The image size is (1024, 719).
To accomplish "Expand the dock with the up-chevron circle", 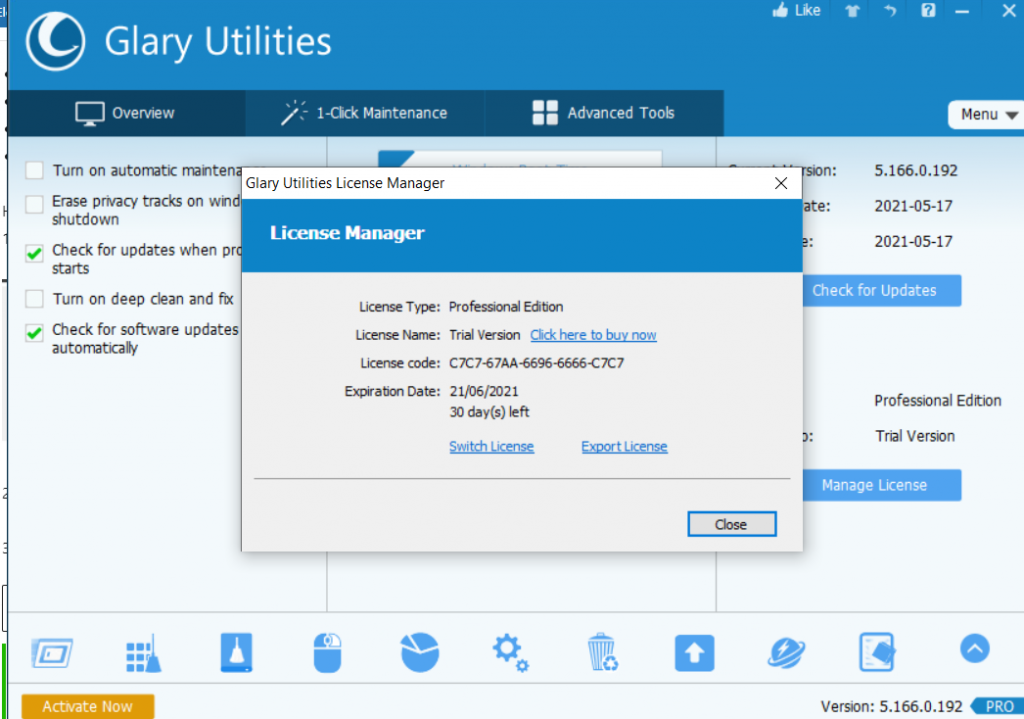I will click(x=974, y=648).
